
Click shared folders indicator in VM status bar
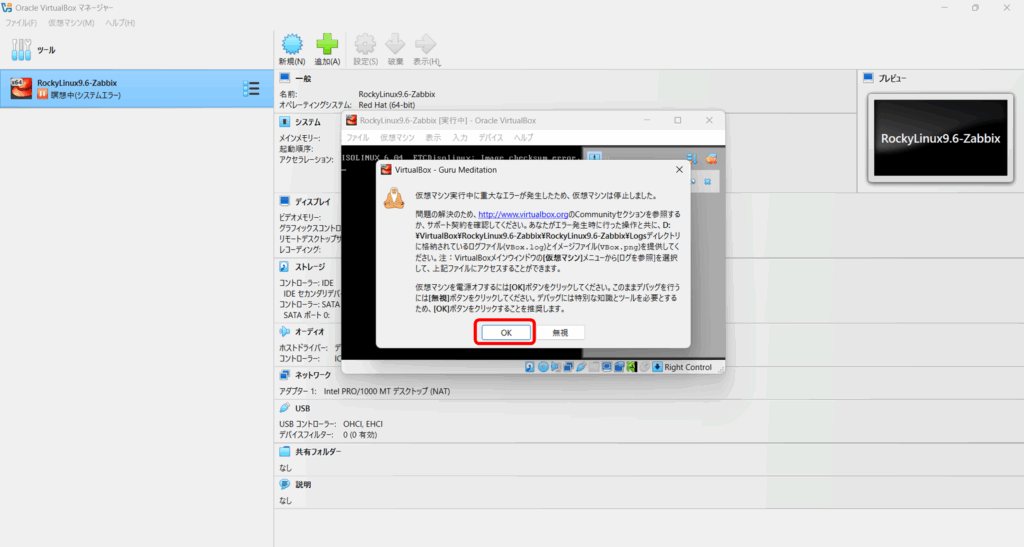[594, 367]
